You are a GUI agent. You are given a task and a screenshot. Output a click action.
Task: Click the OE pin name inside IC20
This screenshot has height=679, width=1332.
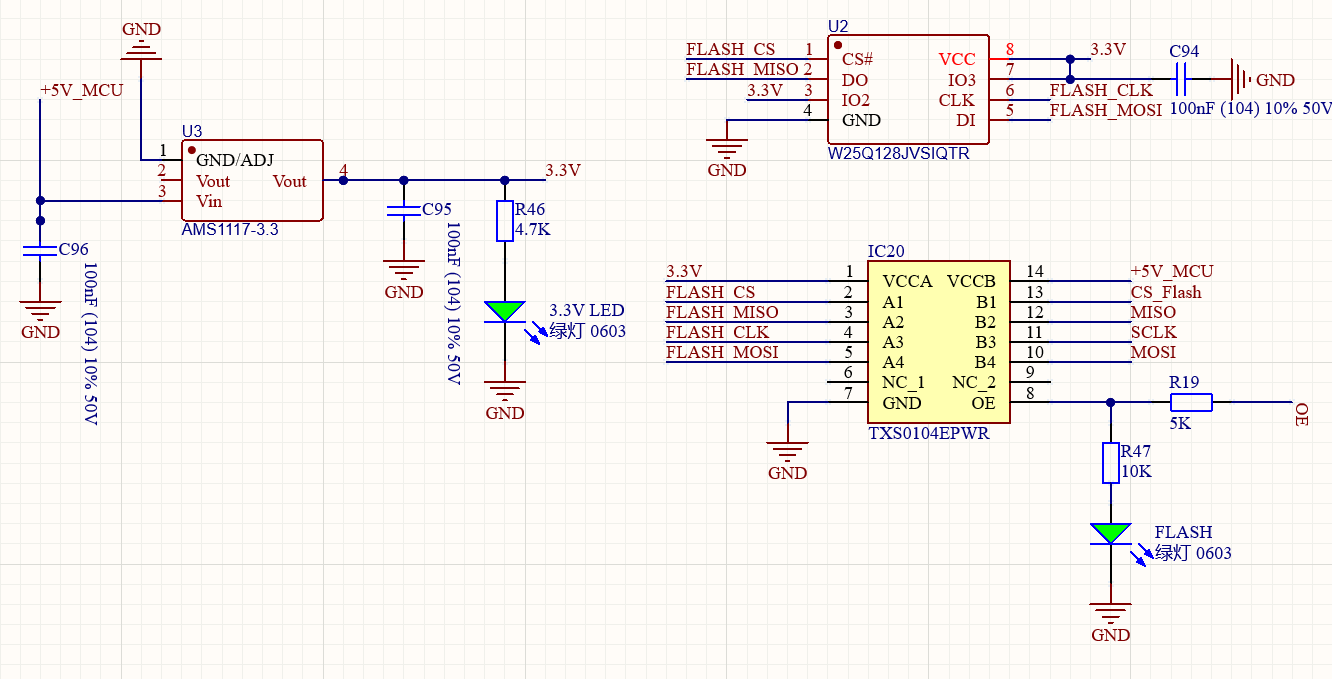coord(983,403)
